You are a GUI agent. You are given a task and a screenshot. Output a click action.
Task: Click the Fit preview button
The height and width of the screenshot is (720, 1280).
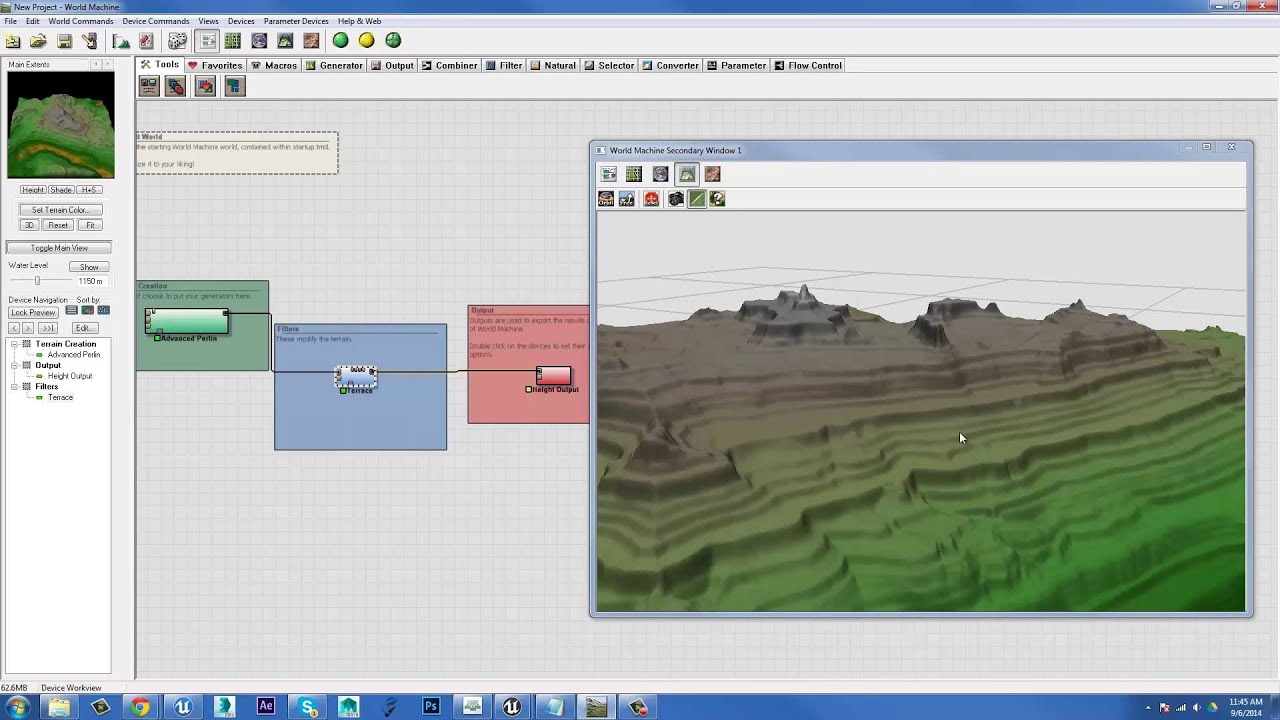[90, 225]
